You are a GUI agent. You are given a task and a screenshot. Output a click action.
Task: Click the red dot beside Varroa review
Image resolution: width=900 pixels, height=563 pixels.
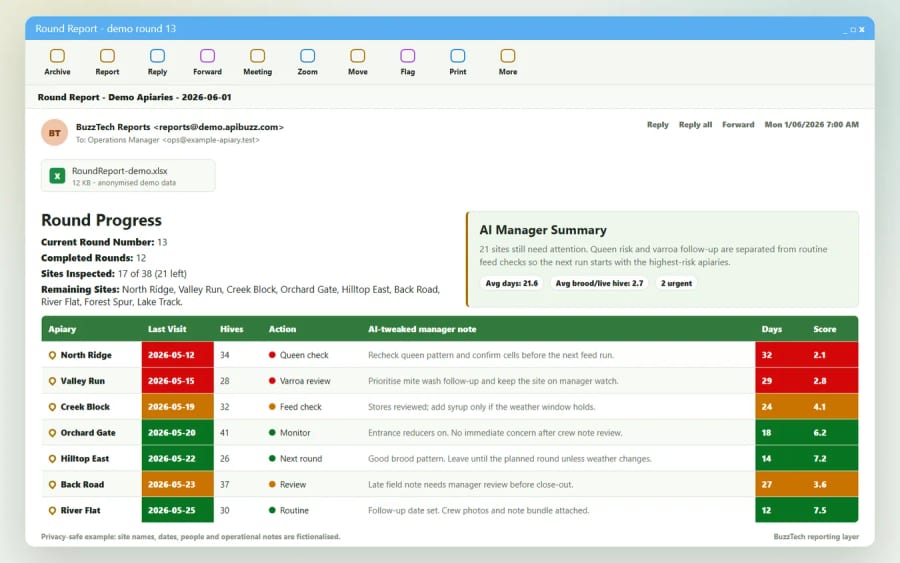click(x=272, y=380)
